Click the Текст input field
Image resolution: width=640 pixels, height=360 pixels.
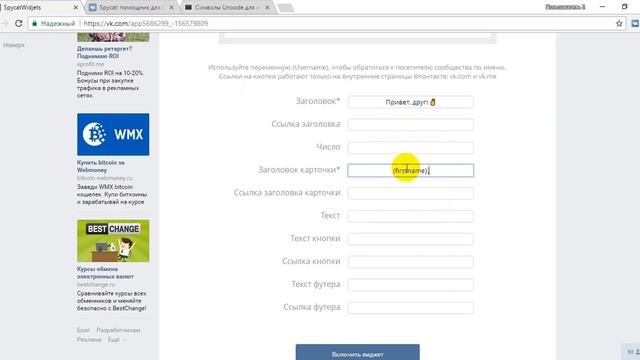[x=411, y=216]
